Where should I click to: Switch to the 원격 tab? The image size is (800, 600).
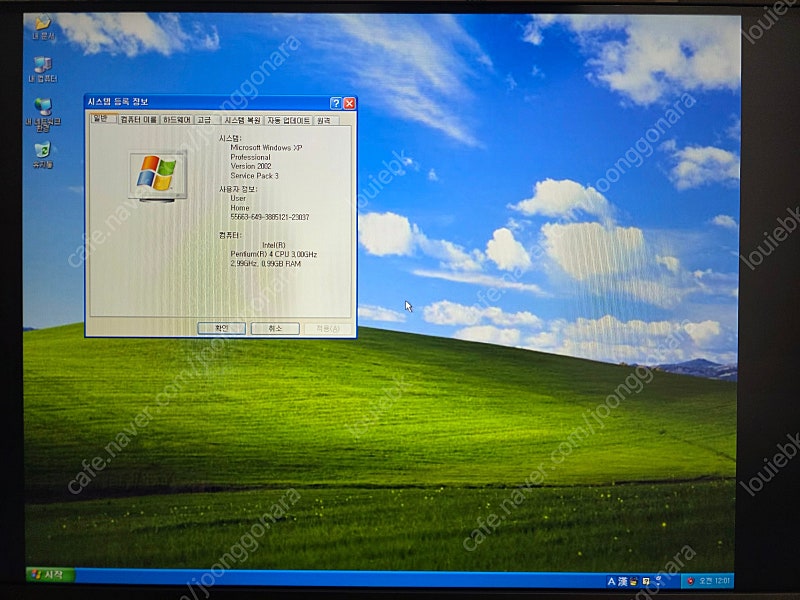[326, 120]
